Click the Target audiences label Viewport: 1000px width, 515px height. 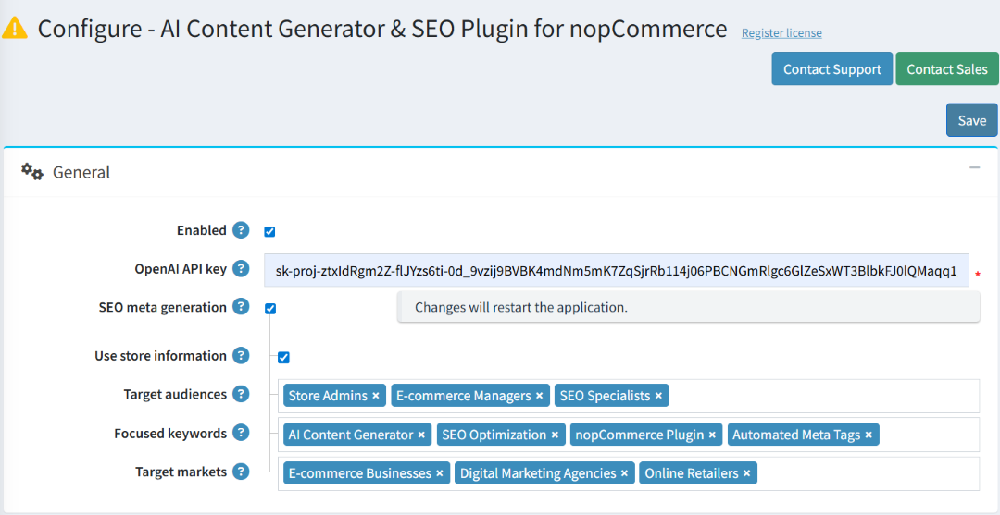click(x=175, y=395)
